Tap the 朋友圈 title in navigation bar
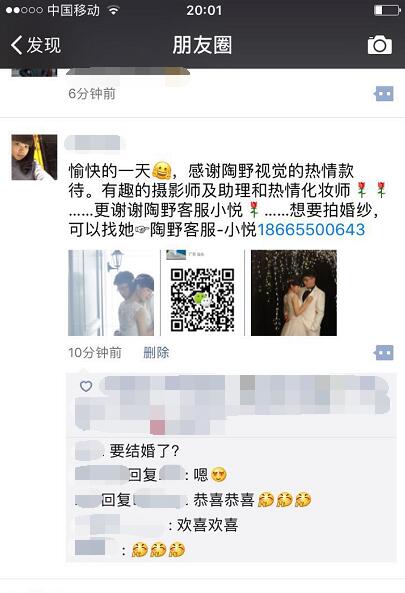Screen dimensions: 405x593 click(202, 45)
